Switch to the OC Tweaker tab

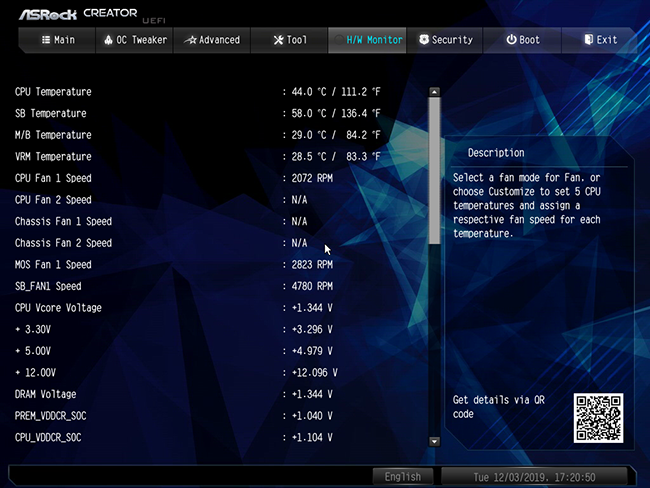point(134,40)
